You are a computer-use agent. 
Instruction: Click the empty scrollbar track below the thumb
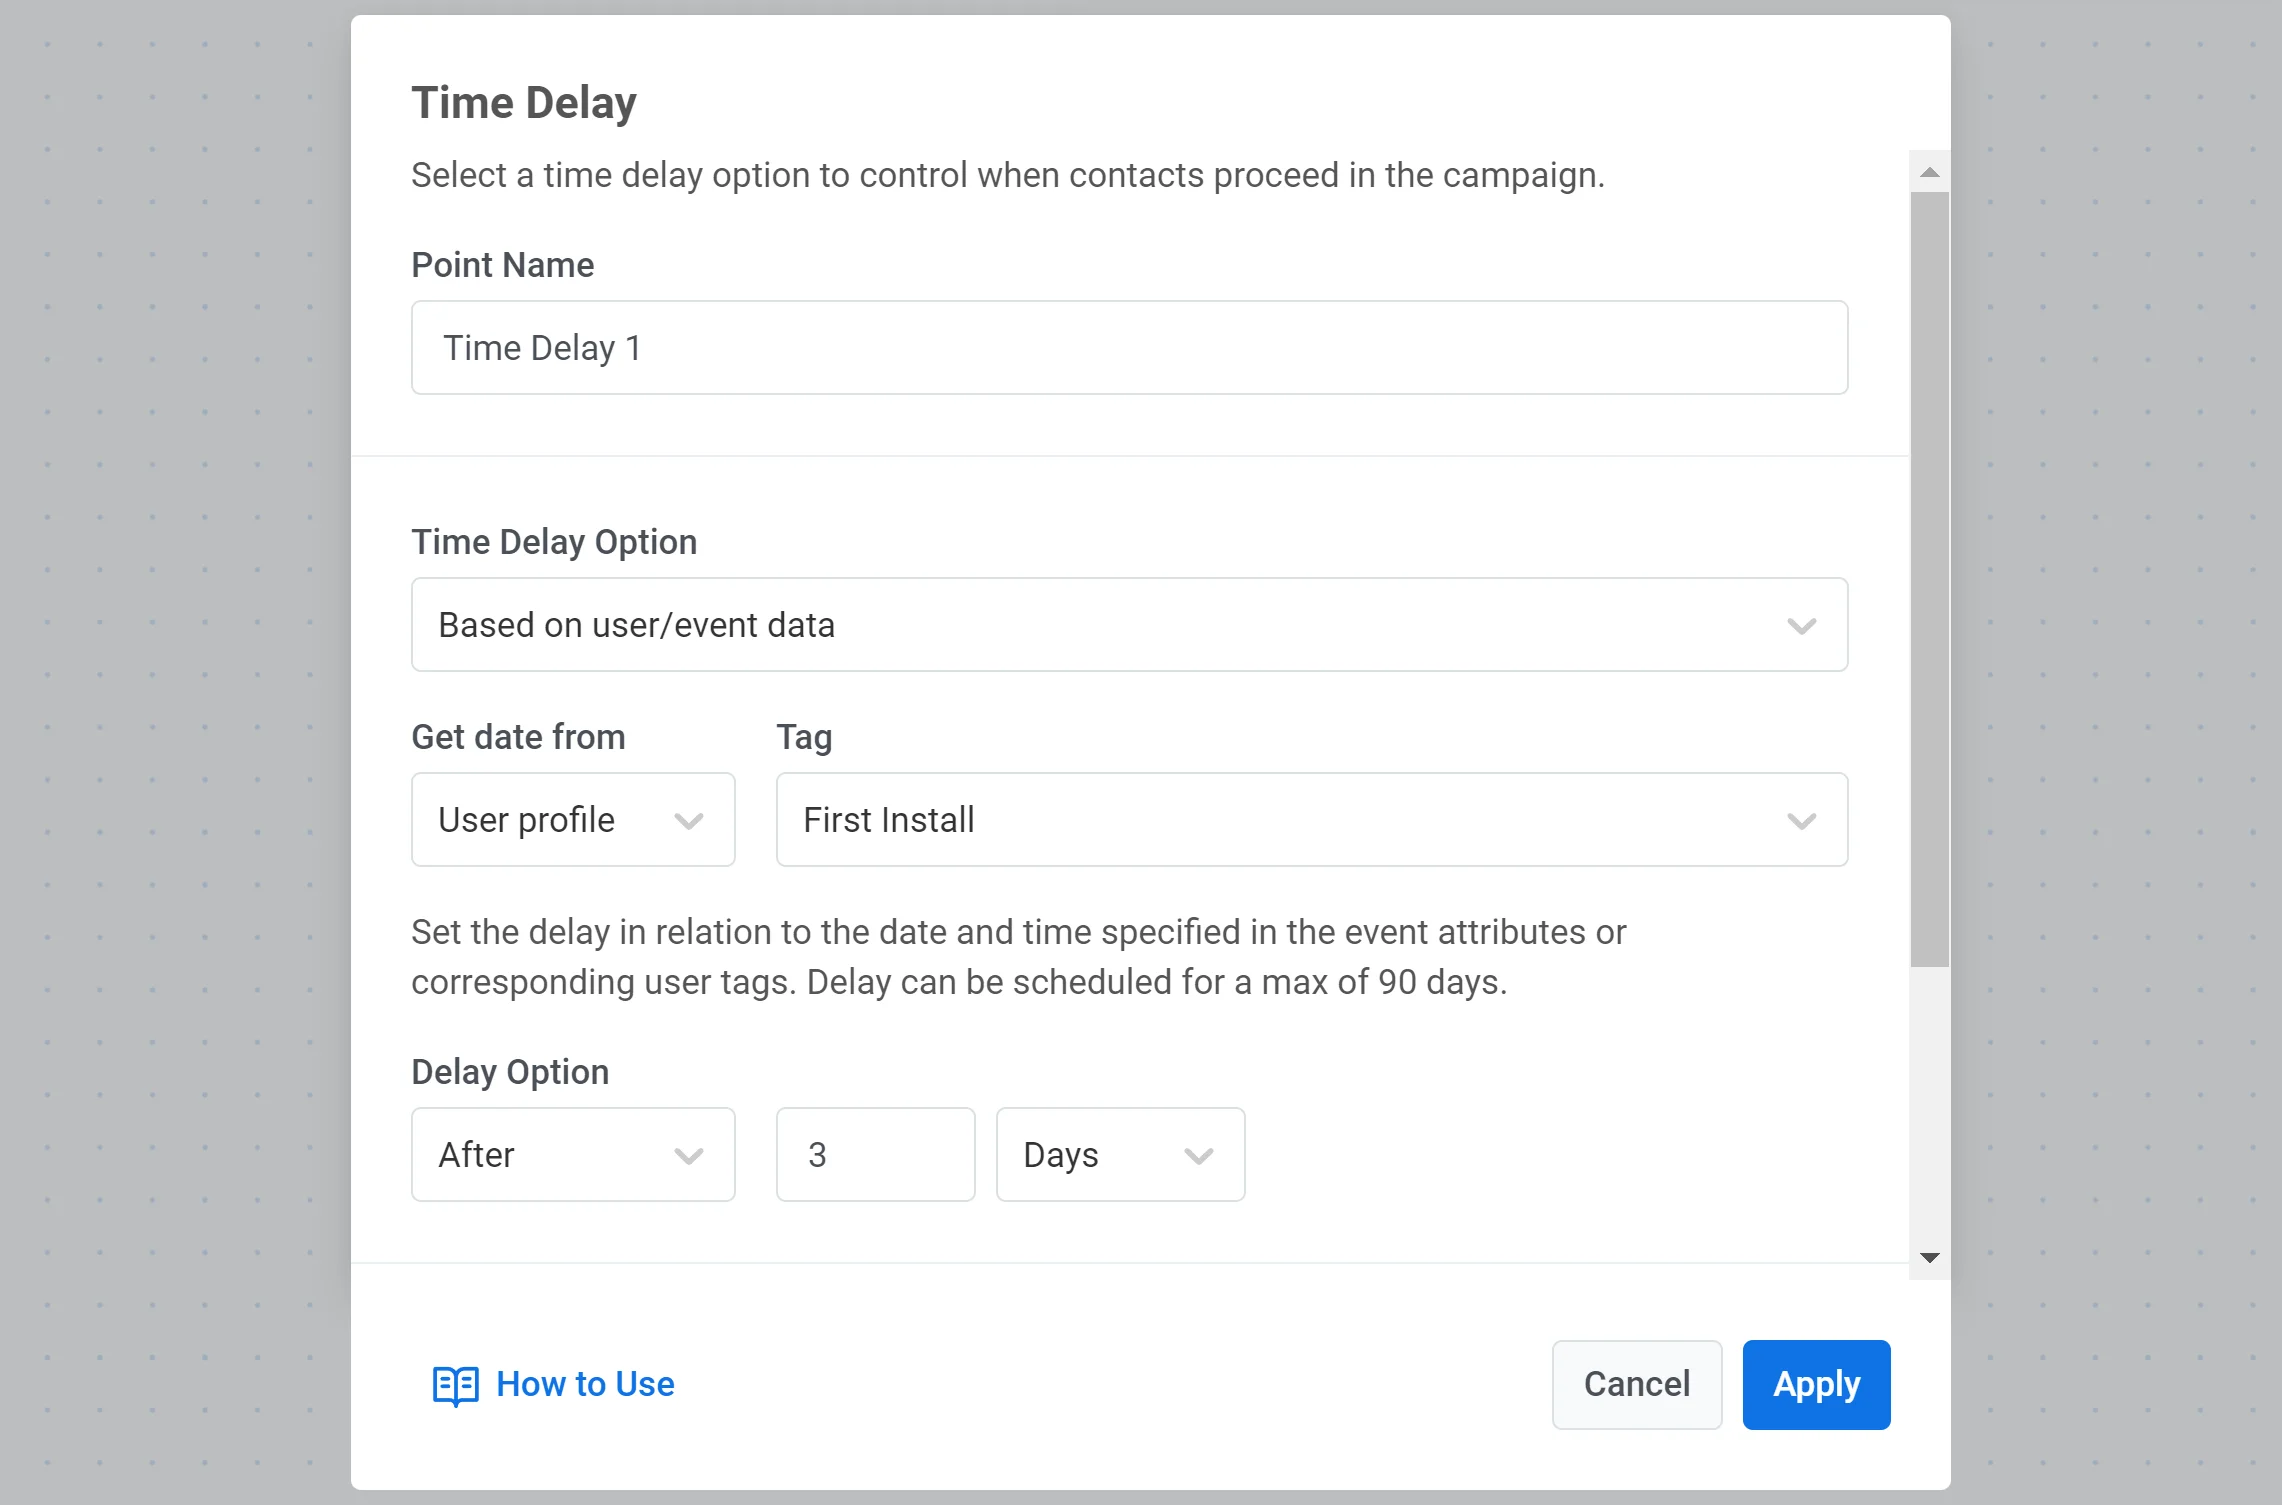coord(1930,1100)
